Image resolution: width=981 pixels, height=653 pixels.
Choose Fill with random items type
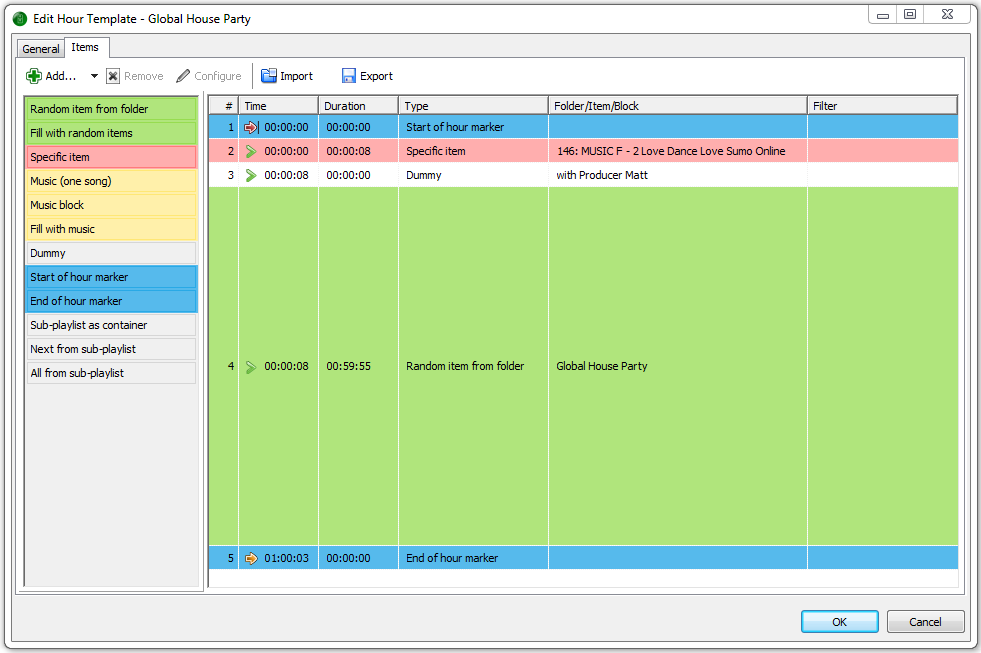(x=111, y=133)
